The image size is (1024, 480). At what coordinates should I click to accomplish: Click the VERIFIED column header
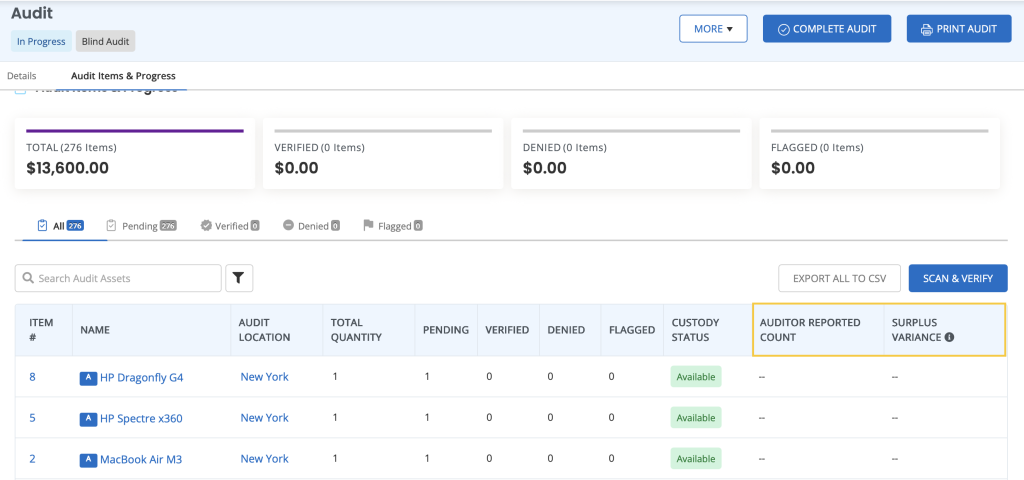tap(507, 330)
